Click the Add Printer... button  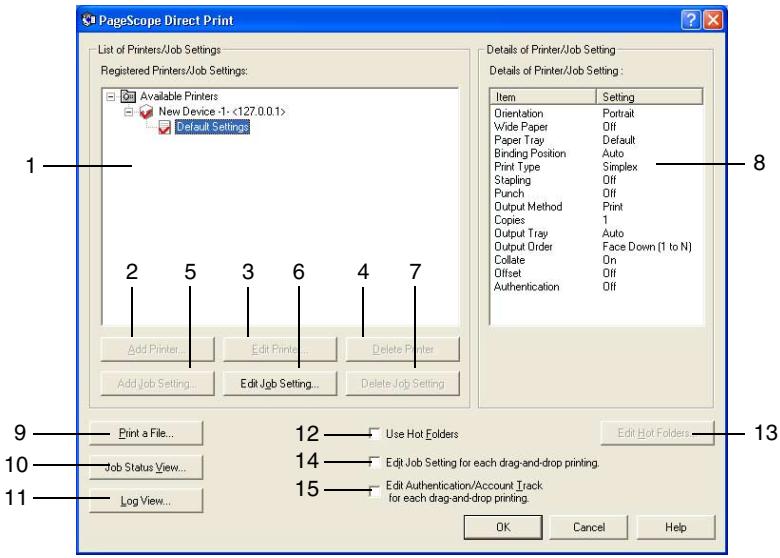[157, 349]
